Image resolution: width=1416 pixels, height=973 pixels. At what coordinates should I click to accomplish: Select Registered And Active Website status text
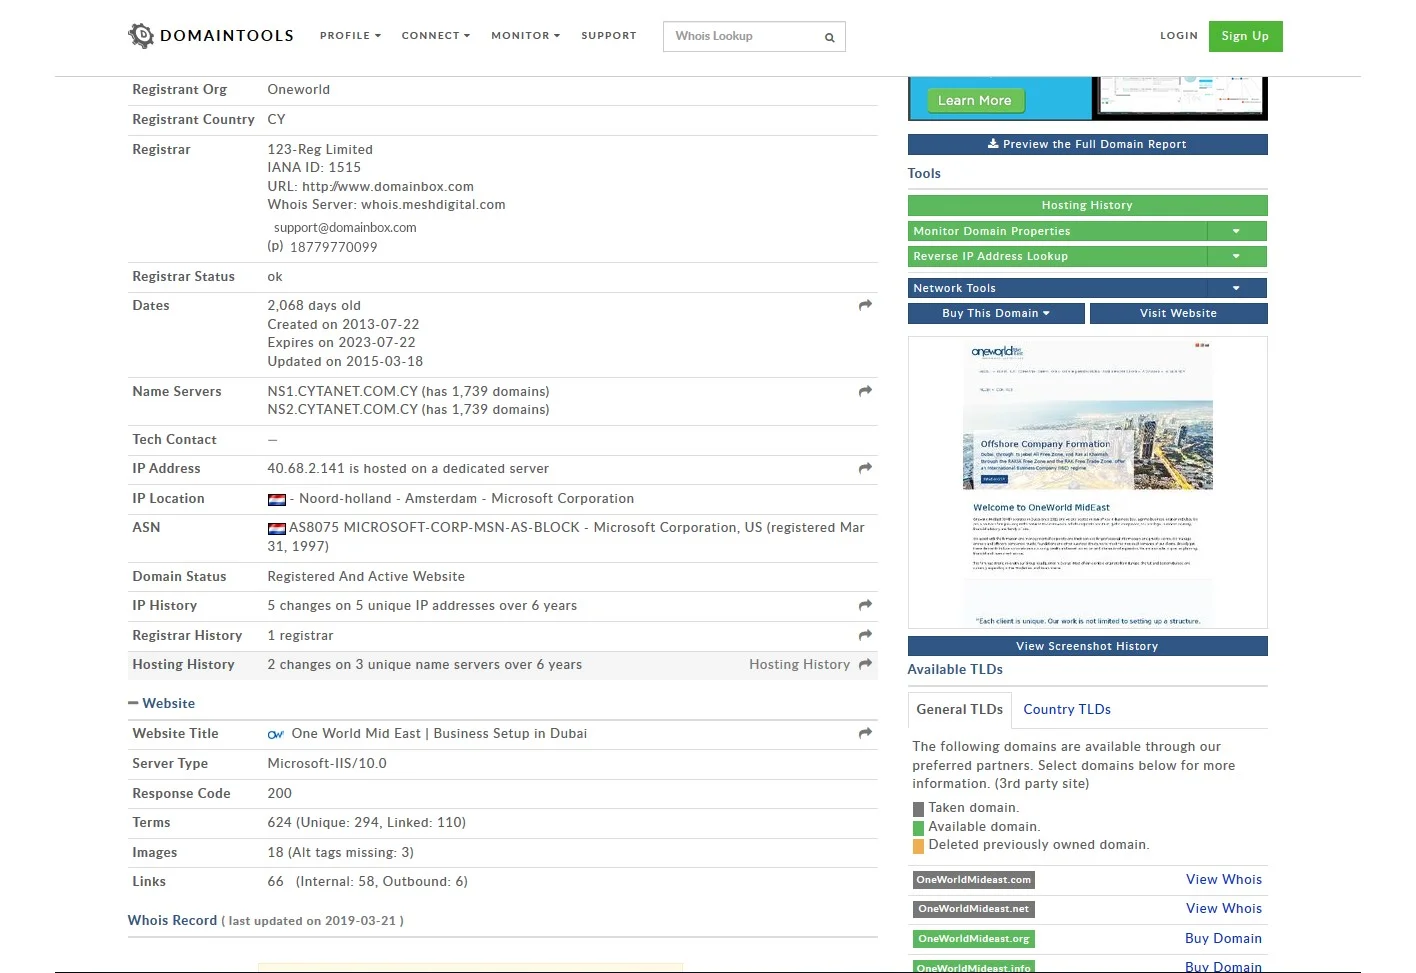click(366, 576)
